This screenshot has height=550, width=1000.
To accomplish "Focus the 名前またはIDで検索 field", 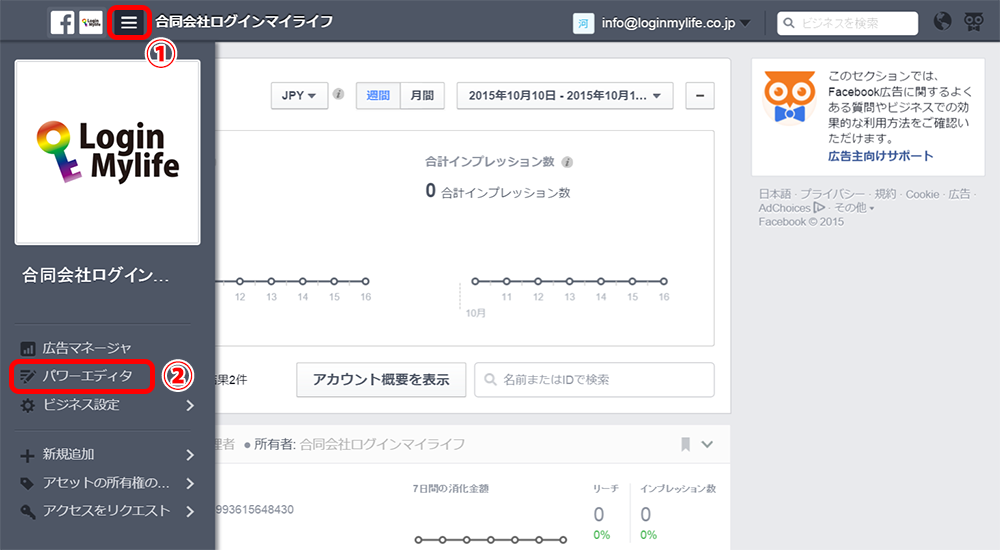I will point(594,380).
